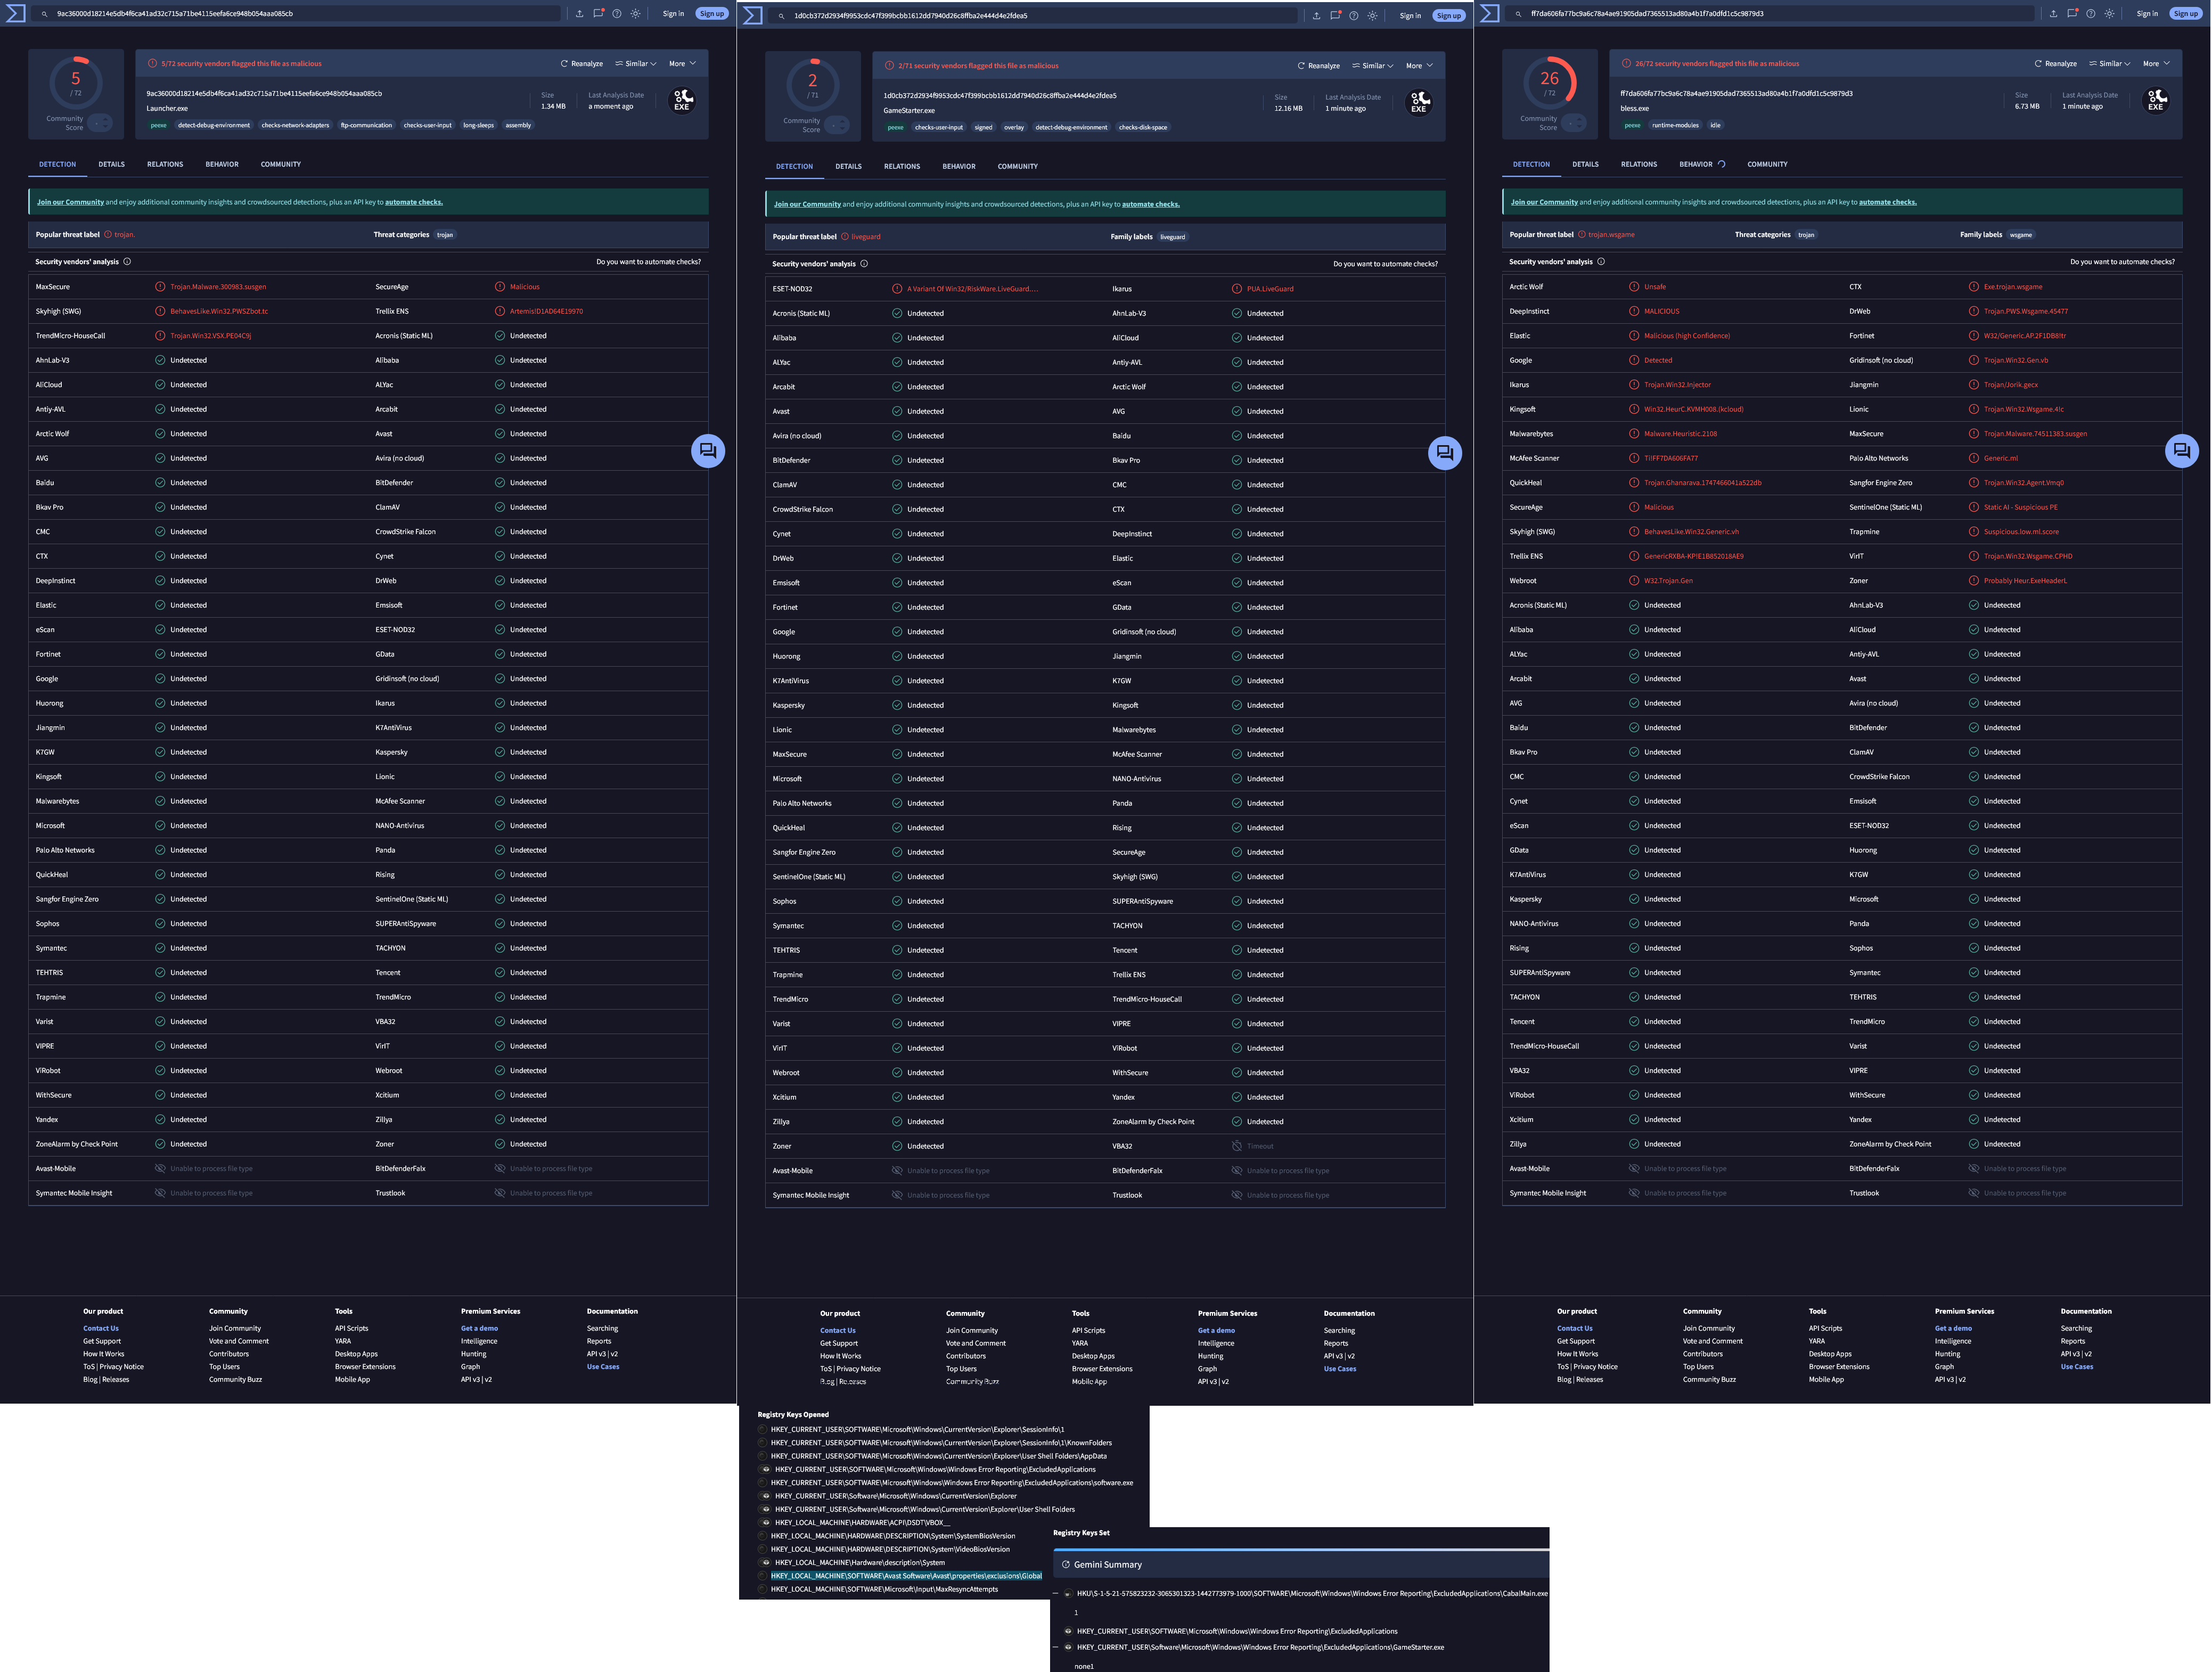Open DETAILS tab in Launcher.exe report
The width and height of the screenshot is (2212, 1672).
pos(112,164)
